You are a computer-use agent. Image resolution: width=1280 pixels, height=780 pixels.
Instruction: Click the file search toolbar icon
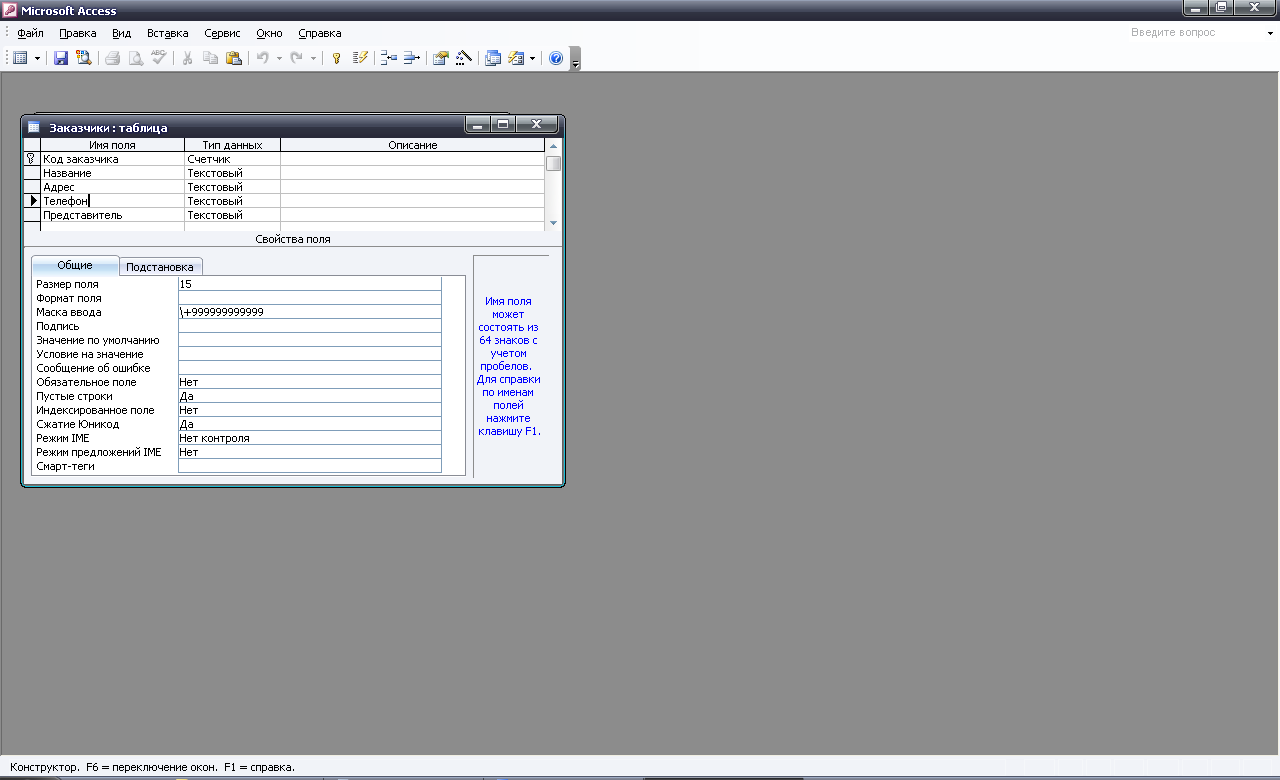83,58
